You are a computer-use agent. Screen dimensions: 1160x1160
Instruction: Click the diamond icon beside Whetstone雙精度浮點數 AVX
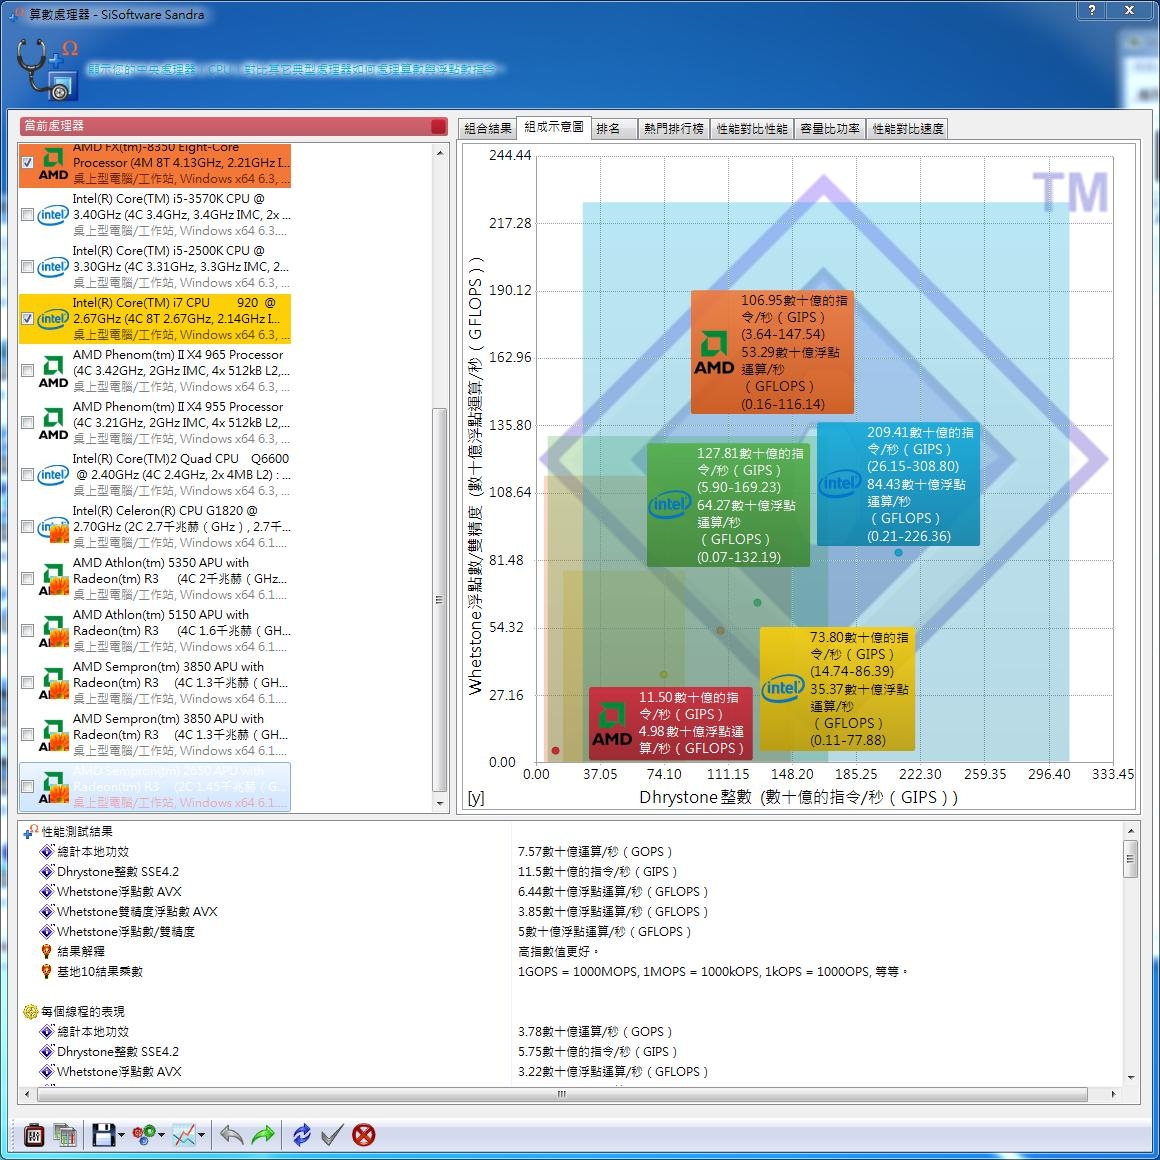(x=47, y=911)
